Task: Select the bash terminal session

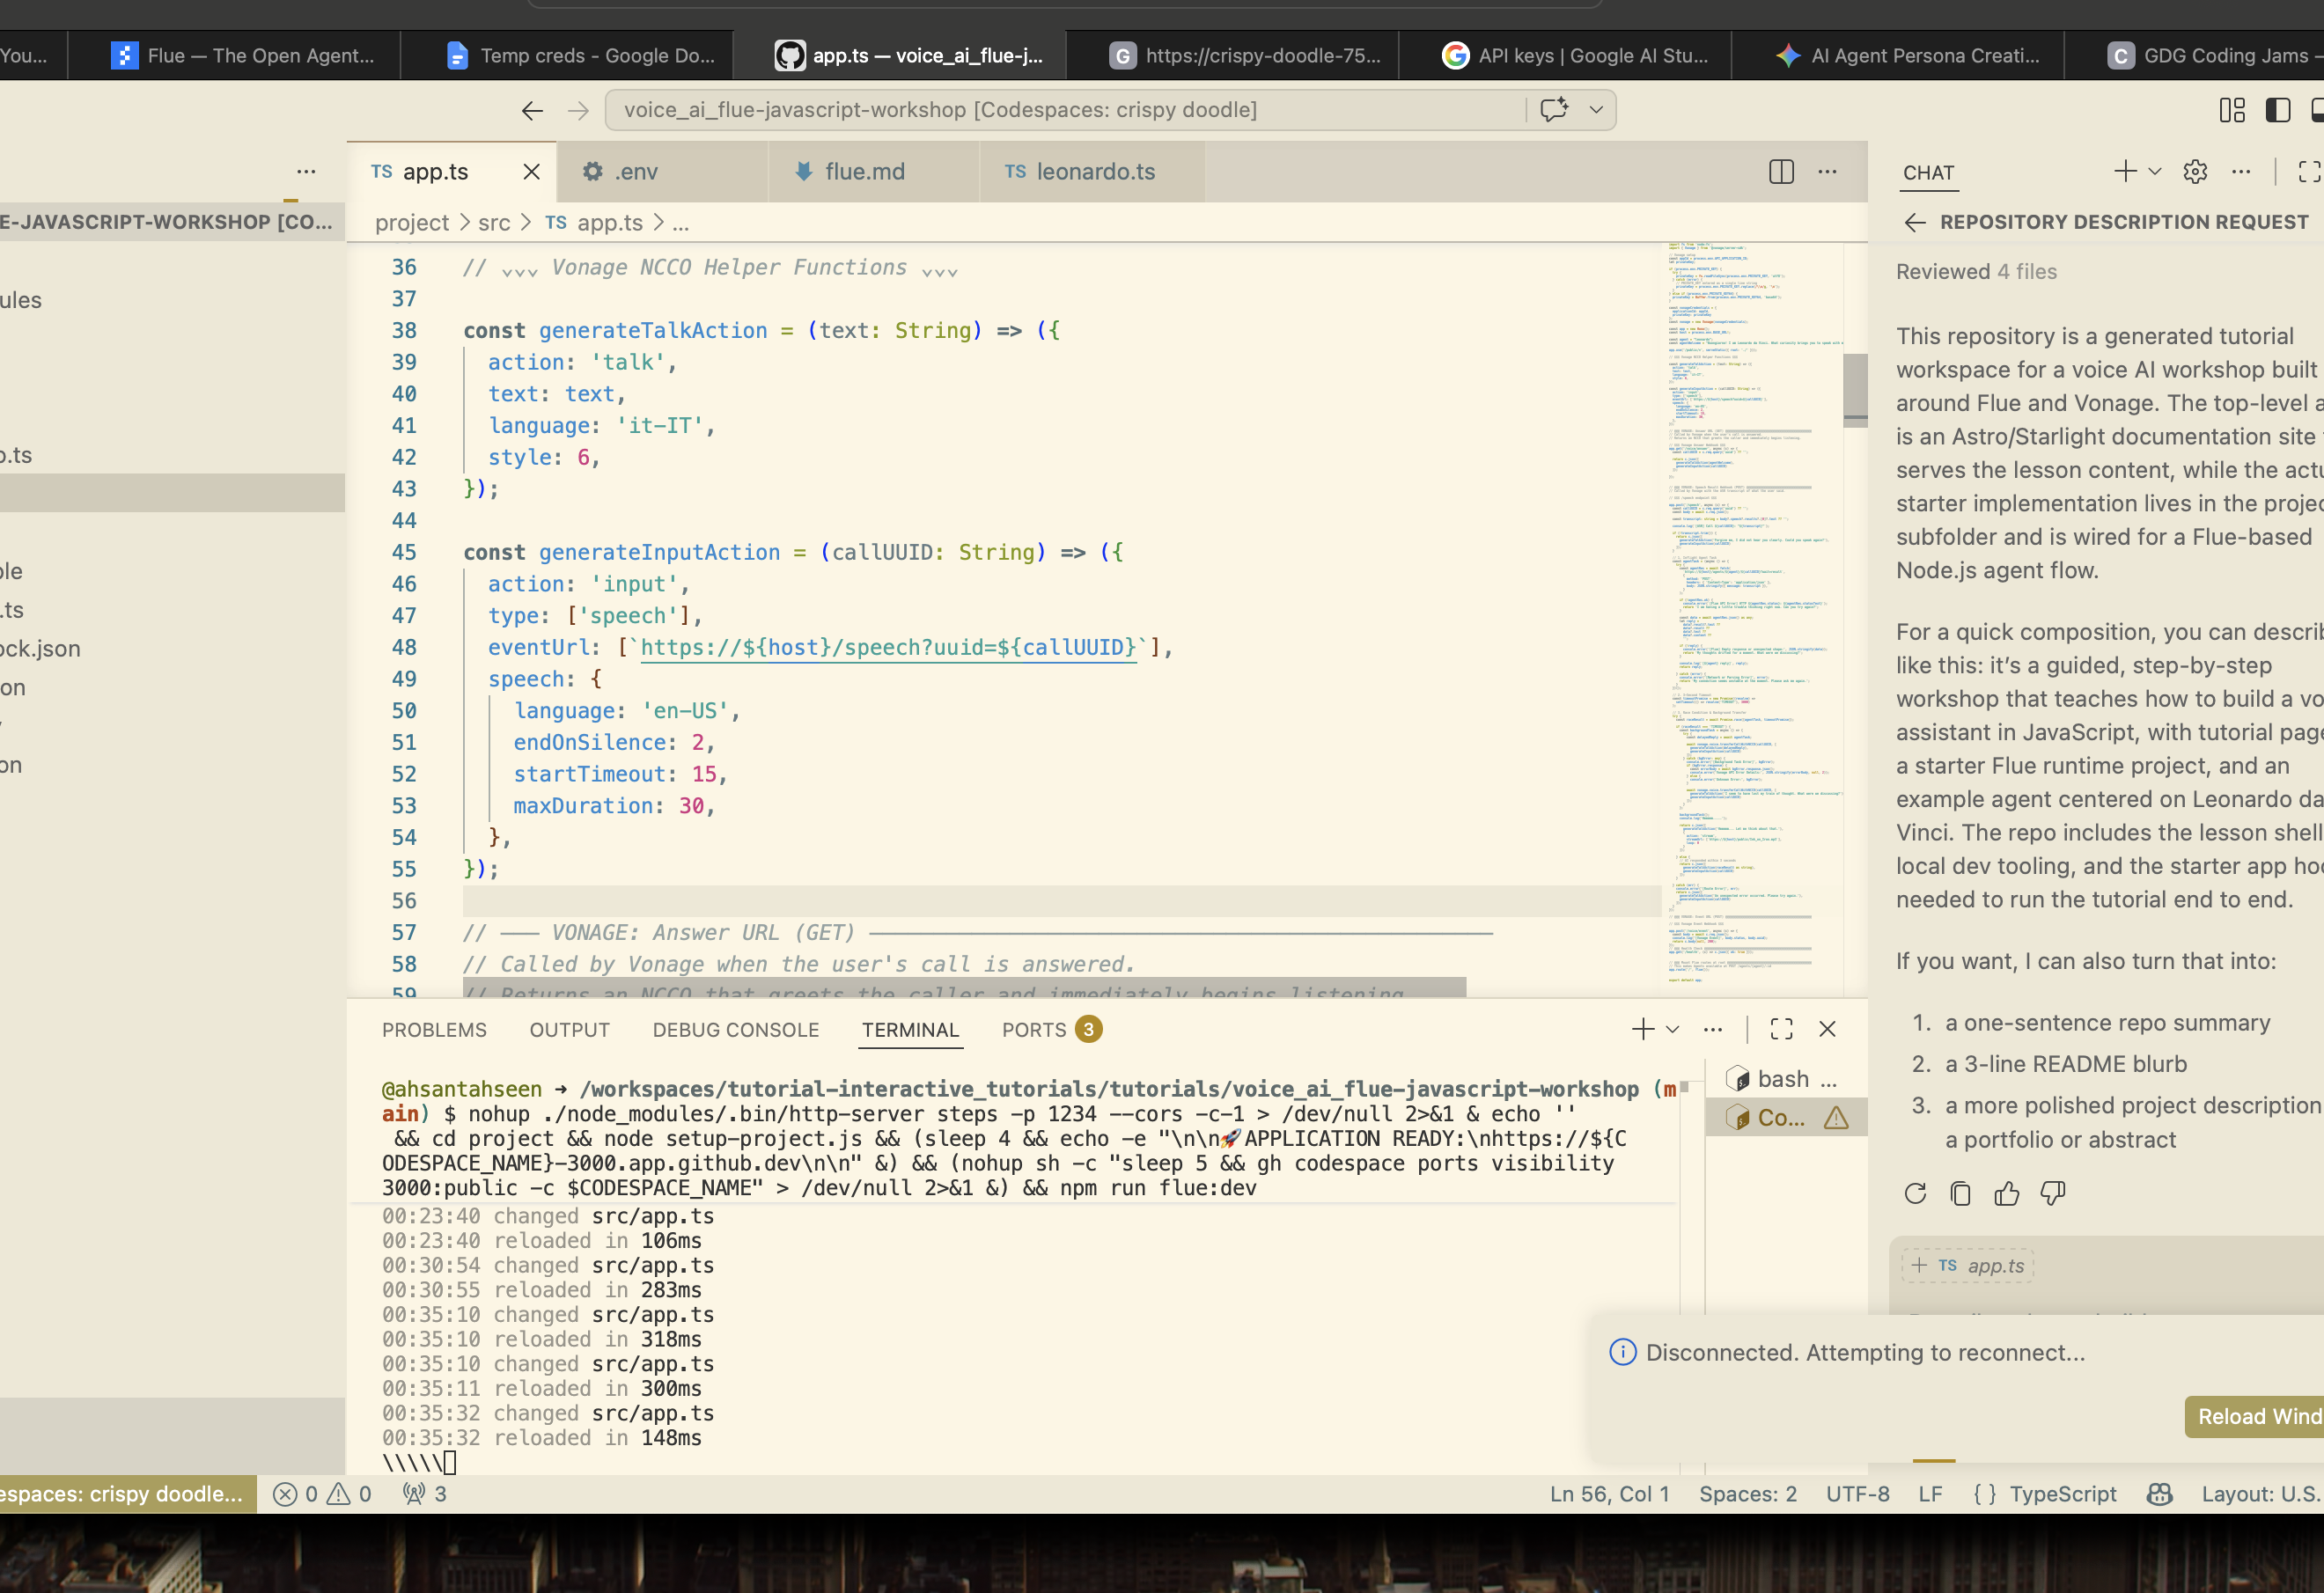Action: click(1786, 1079)
